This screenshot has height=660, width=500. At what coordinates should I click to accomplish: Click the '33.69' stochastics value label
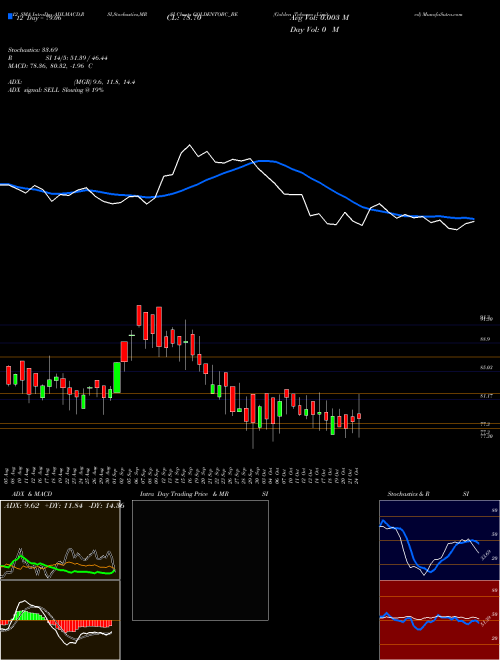click(x=488, y=555)
